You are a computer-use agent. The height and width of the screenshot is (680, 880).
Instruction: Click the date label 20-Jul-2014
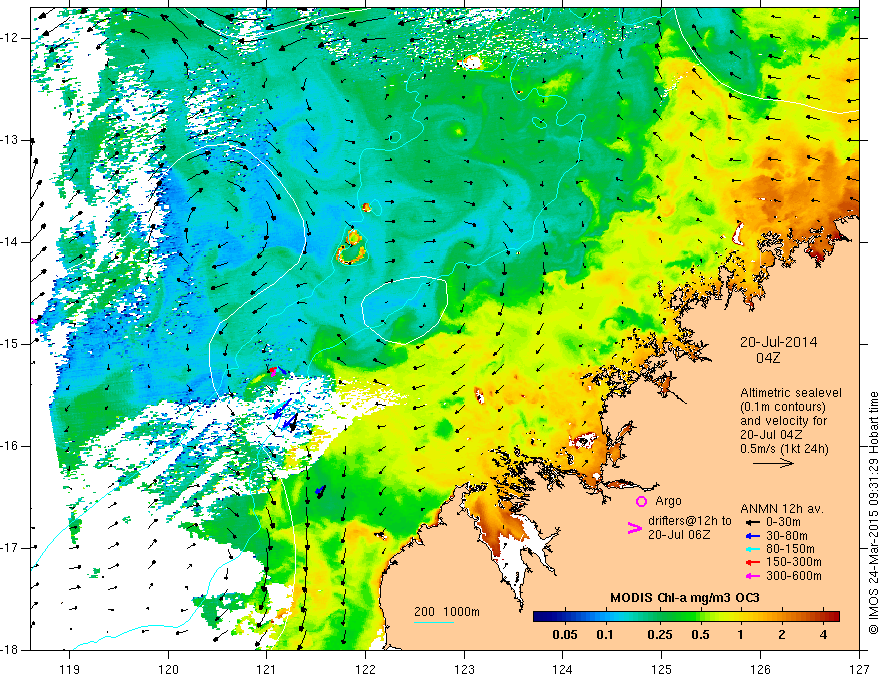[x=778, y=342]
